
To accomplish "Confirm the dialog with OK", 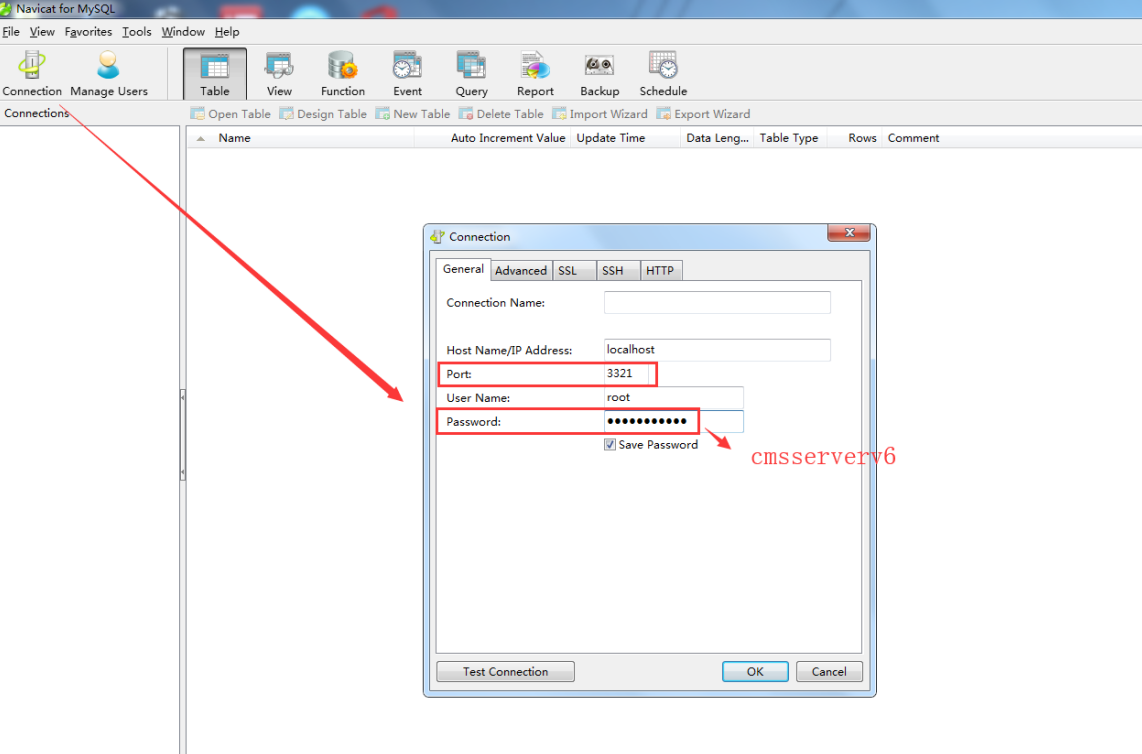I will tap(755, 672).
